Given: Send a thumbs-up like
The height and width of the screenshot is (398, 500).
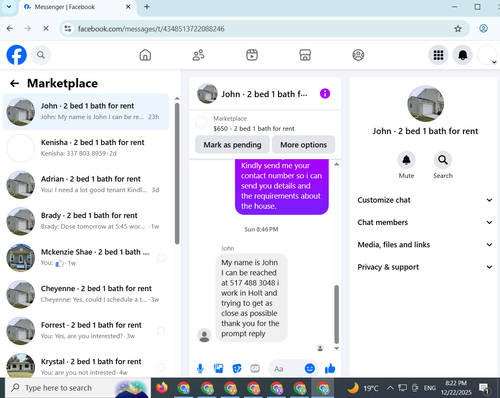Looking at the screenshot, I should pos(330,368).
